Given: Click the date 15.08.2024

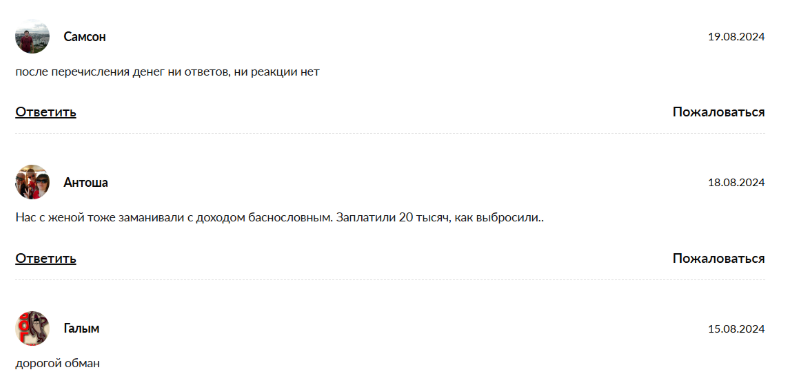Looking at the screenshot, I should (736, 329).
